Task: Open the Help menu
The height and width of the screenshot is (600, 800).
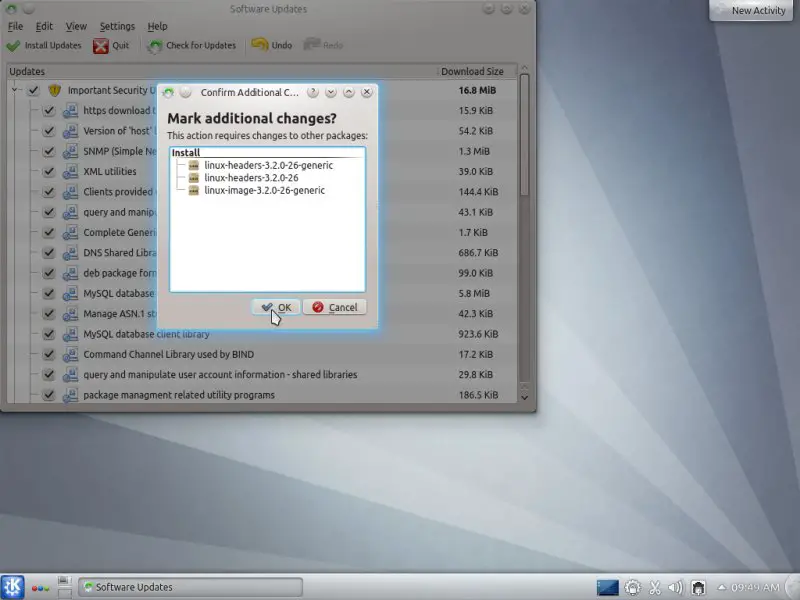Action: pyautogui.click(x=157, y=27)
